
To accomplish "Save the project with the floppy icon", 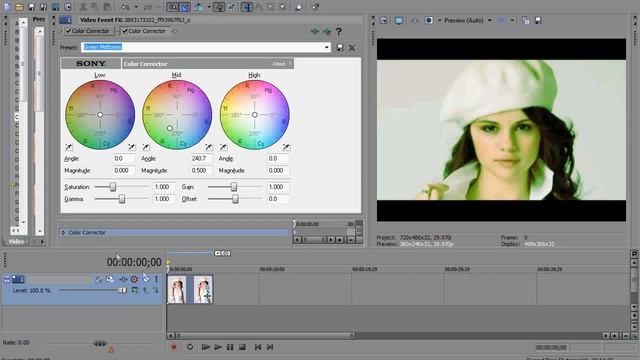I will 31,7.
